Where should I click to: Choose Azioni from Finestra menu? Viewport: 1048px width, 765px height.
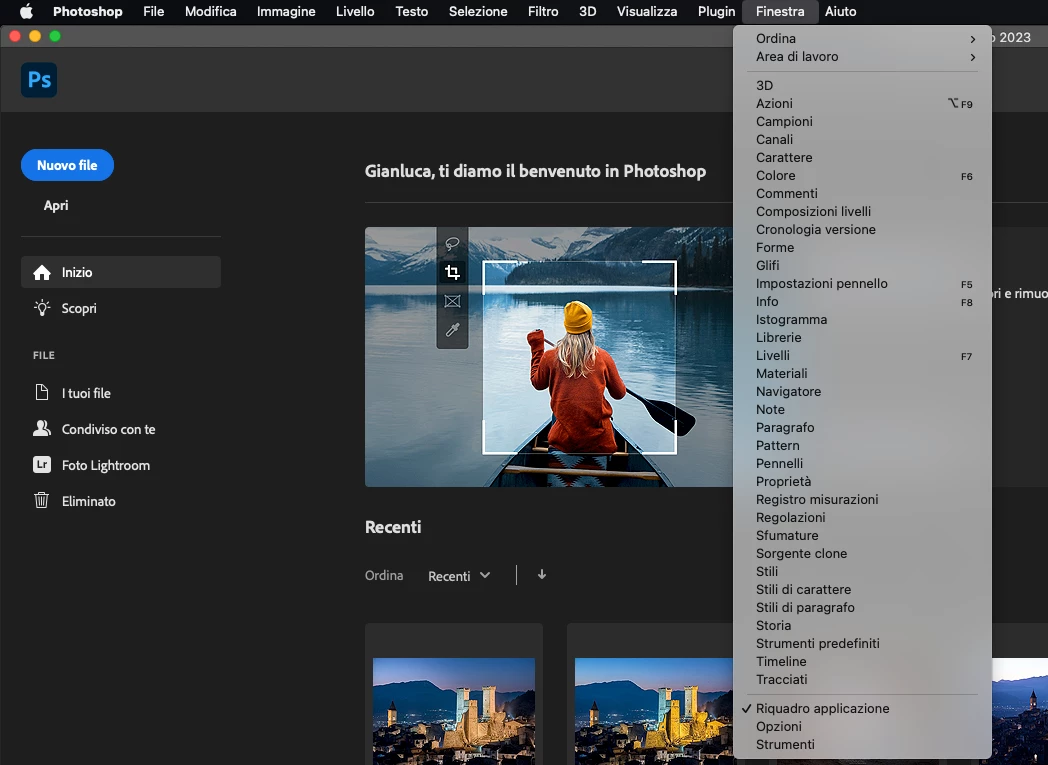[x=862, y=104]
